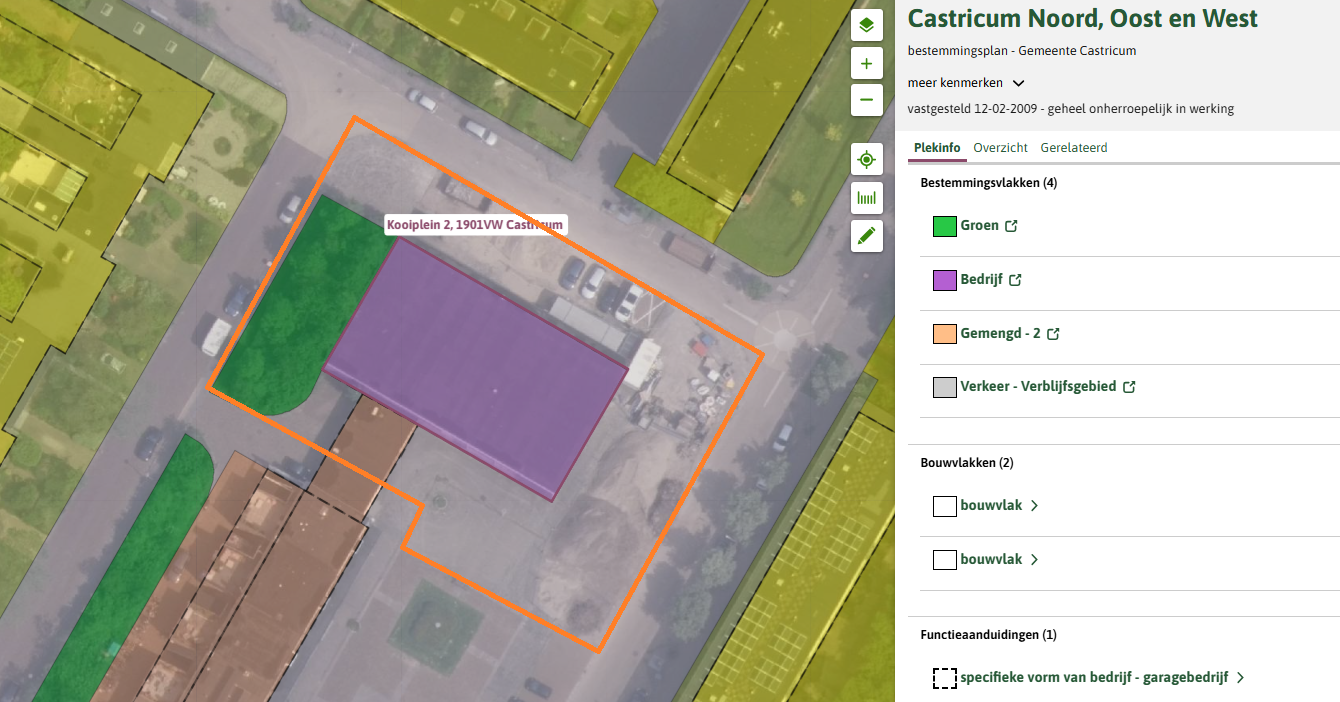Zoom out on the map with minus button
Viewport: 1340px width, 702px height.
[866, 99]
